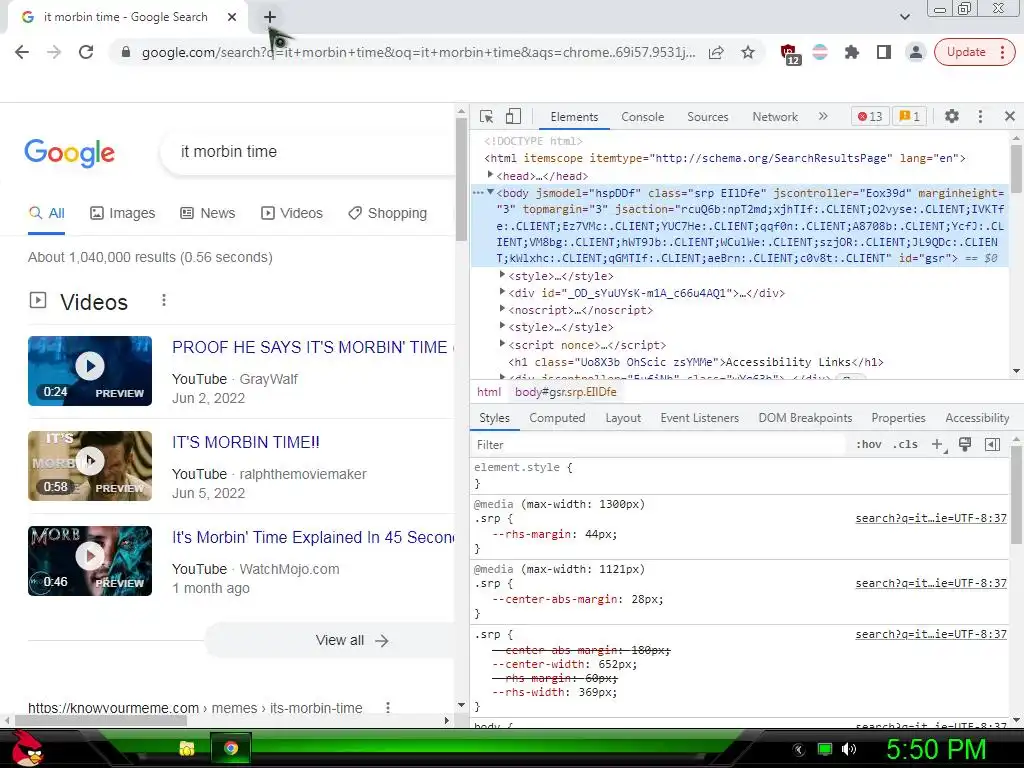
Task: Open knowyourmeme result options dots
Action: tap(388, 708)
